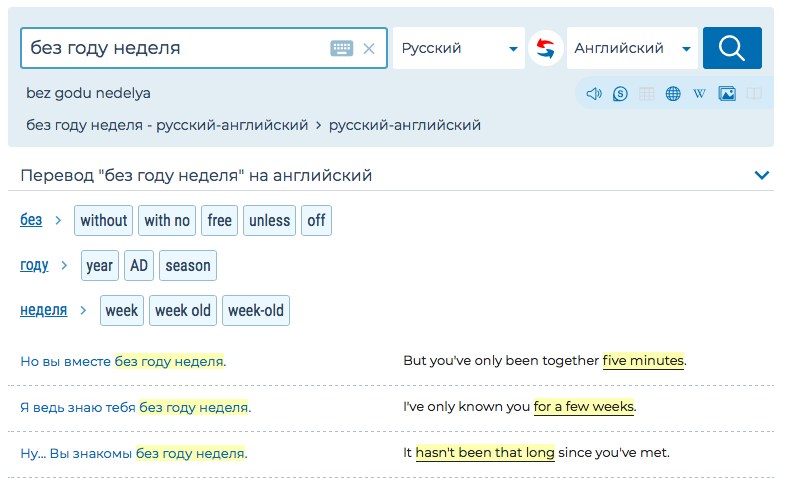The width and height of the screenshot is (787, 478).
Task: Click the sentence 'Но вы вместе без году неделя.'
Action: pyautogui.click(x=123, y=362)
